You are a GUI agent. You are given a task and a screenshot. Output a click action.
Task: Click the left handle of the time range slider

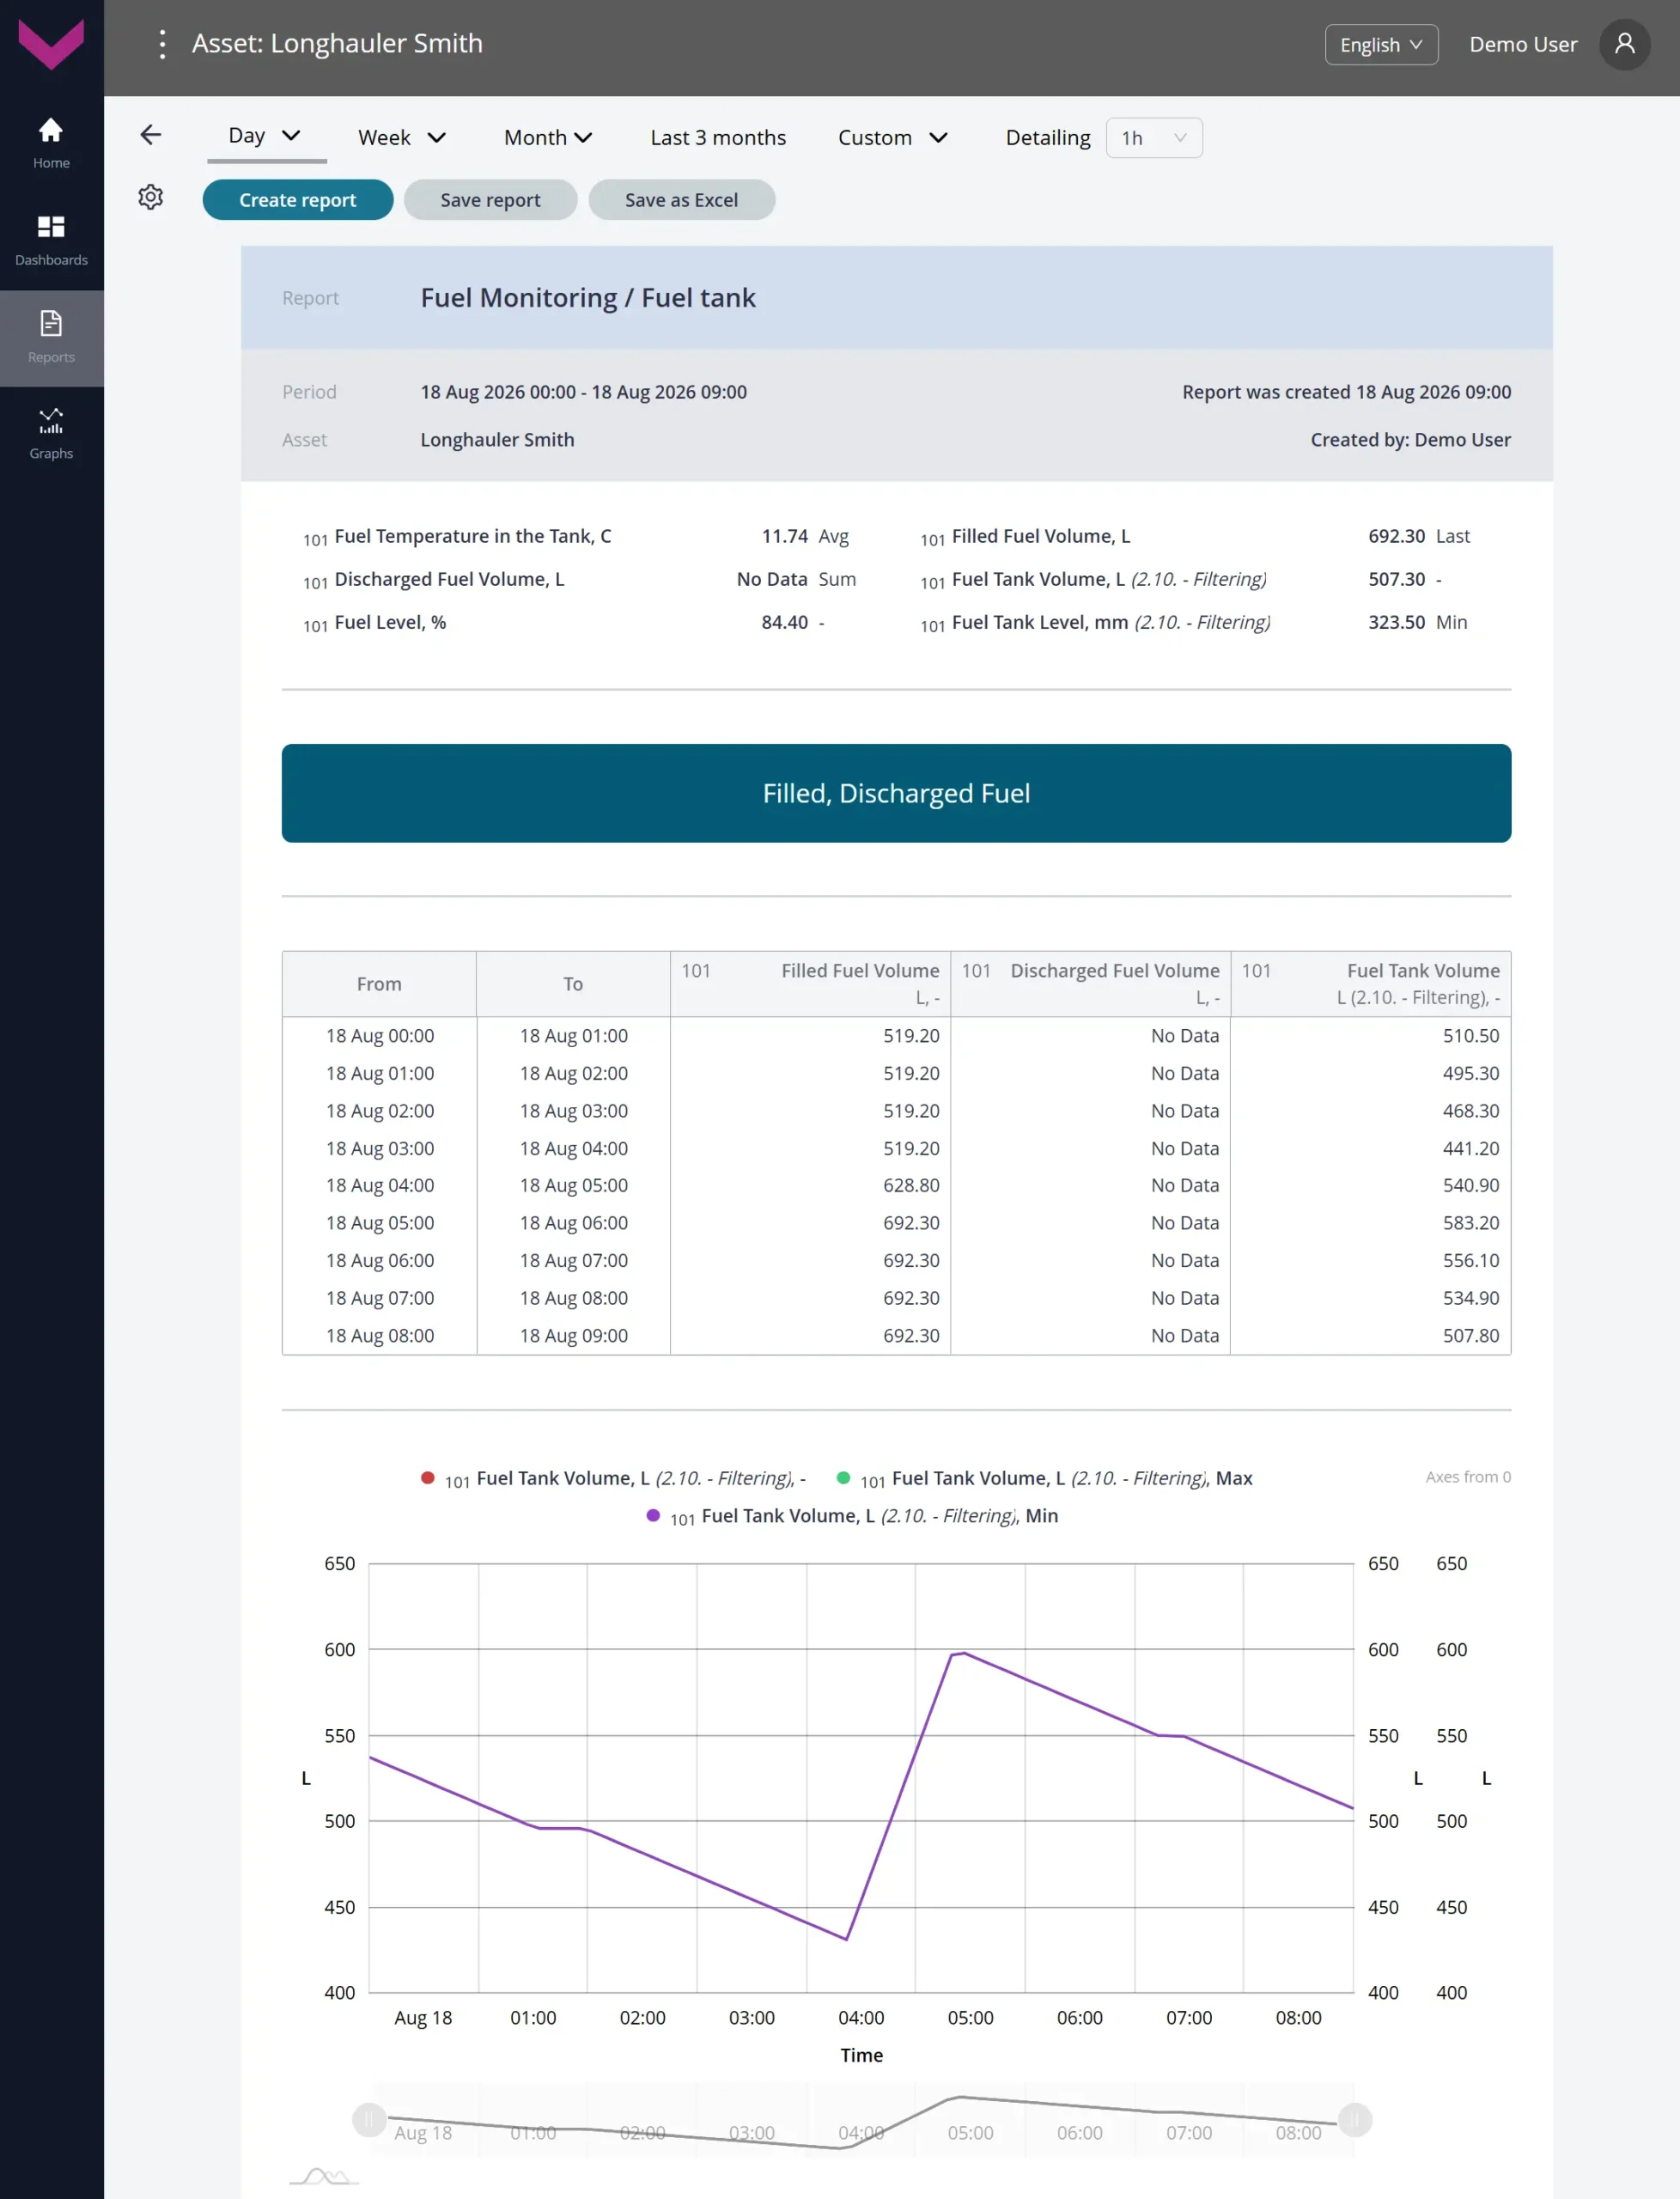[369, 2119]
